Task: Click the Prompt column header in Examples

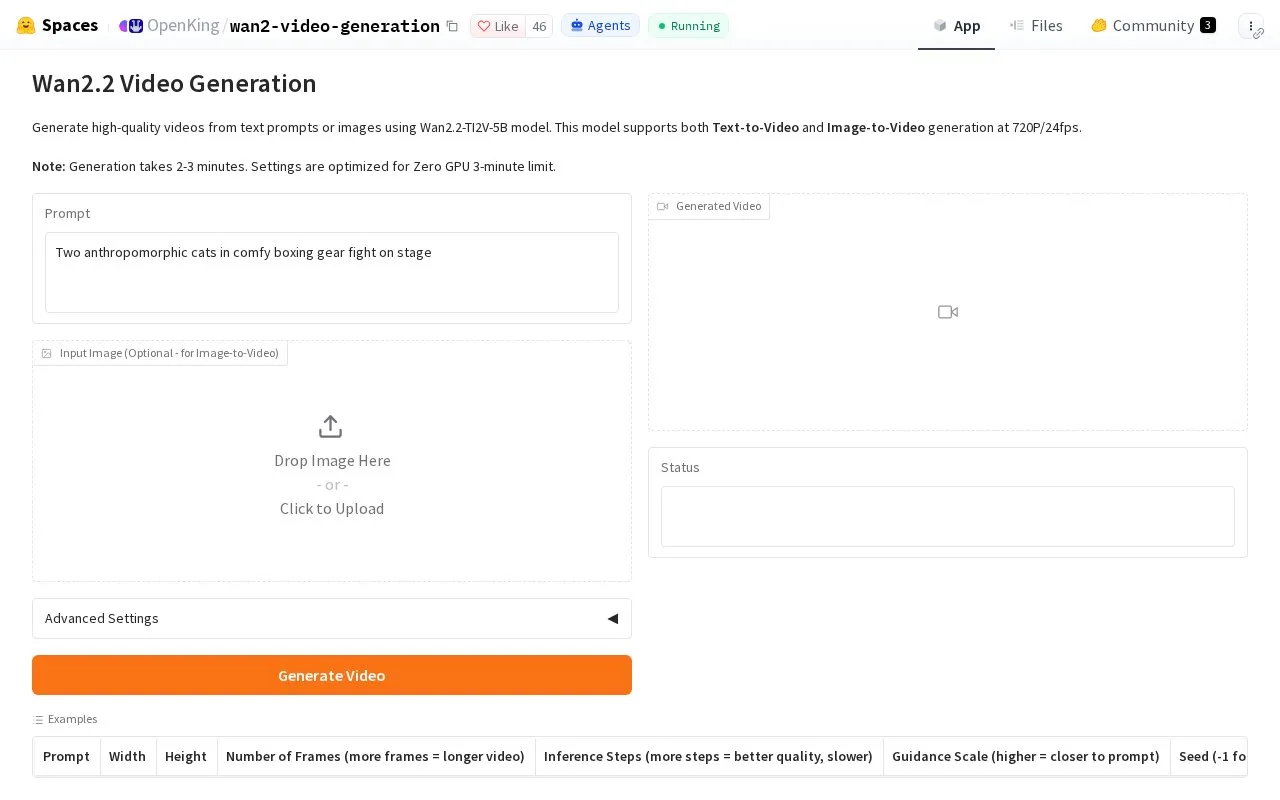Action: coord(67,756)
